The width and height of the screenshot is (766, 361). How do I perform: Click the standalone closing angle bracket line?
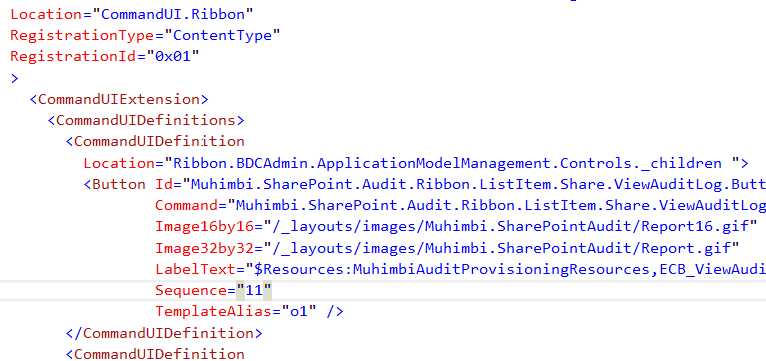(x=14, y=78)
